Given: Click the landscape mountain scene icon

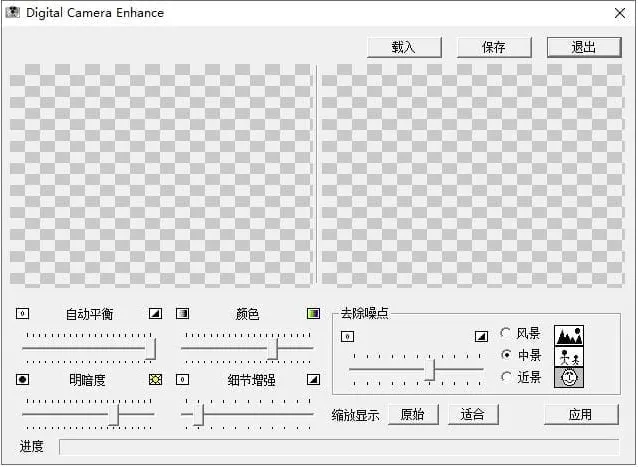Looking at the screenshot, I should pos(569,335).
